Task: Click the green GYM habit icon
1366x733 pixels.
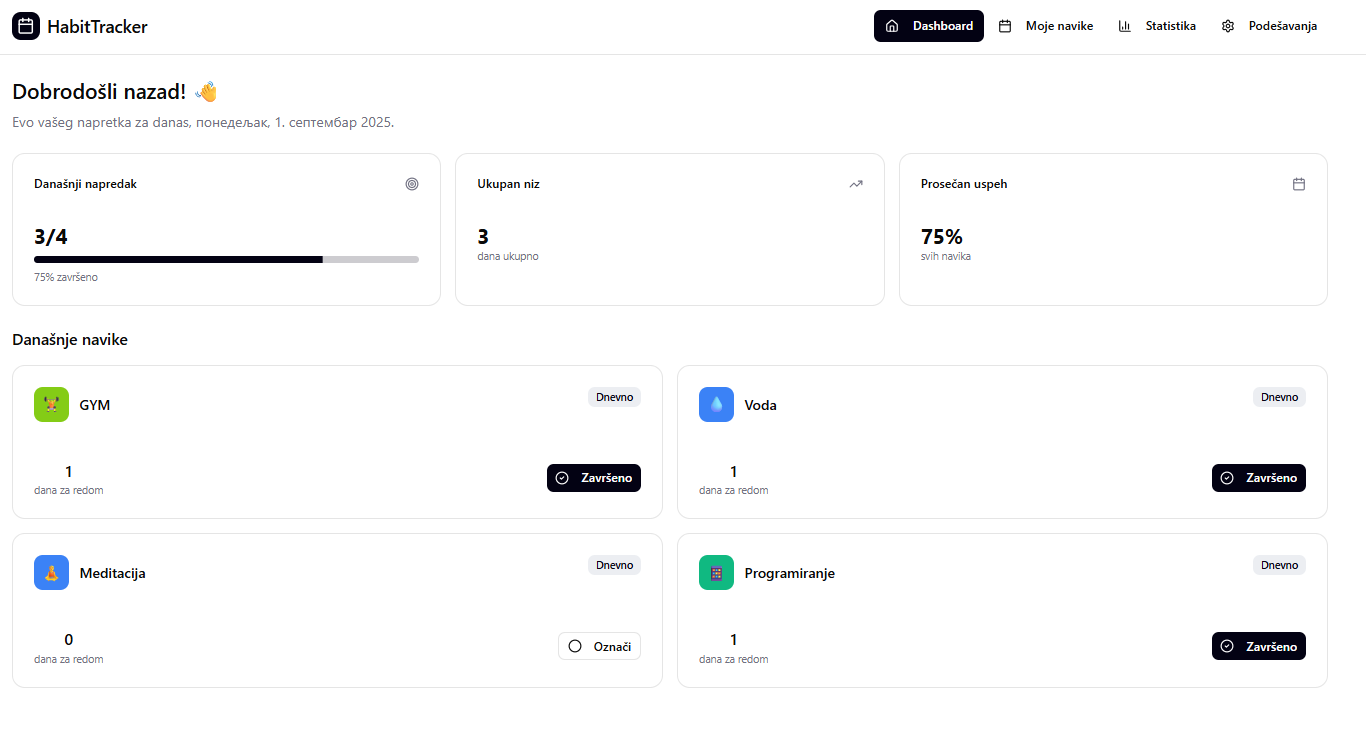Action: click(x=51, y=404)
